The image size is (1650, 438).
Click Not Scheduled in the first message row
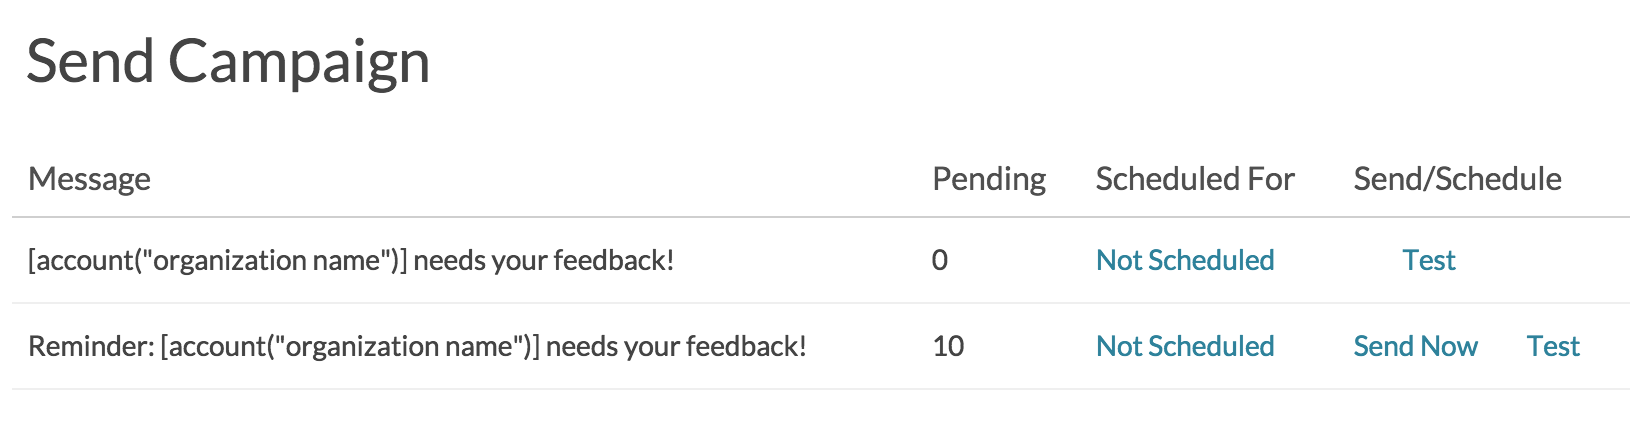pyautogui.click(x=1185, y=260)
